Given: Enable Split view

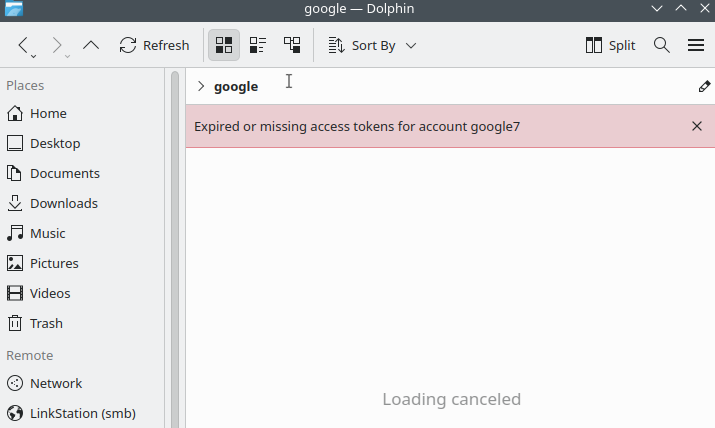Looking at the screenshot, I should 611,45.
